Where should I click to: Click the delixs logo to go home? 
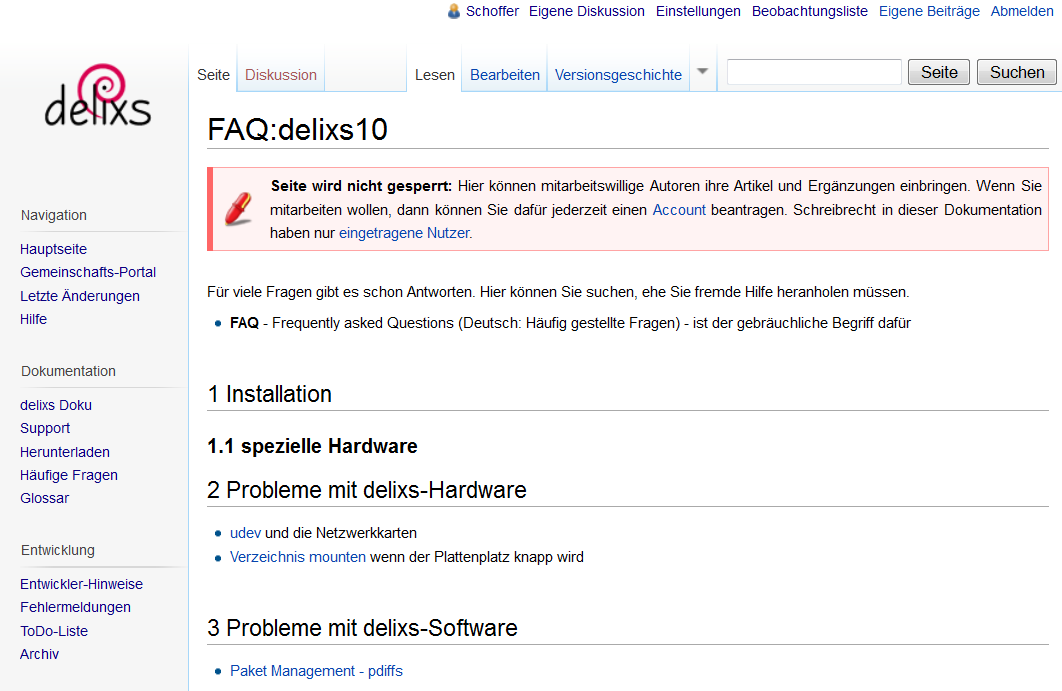[97, 100]
